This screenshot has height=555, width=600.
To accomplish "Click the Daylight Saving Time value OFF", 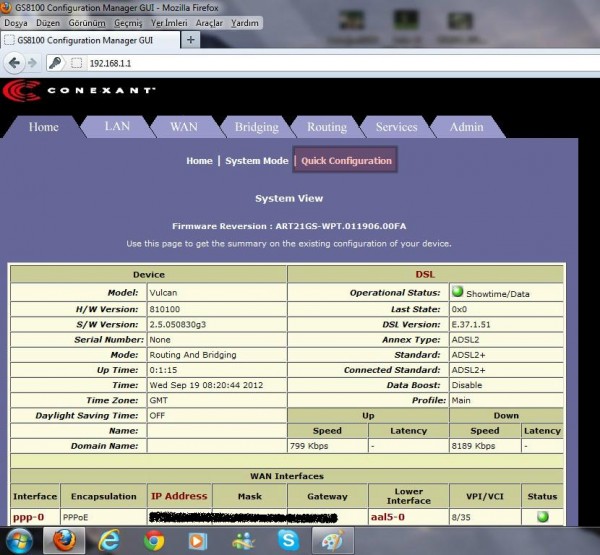I will [157, 416].
